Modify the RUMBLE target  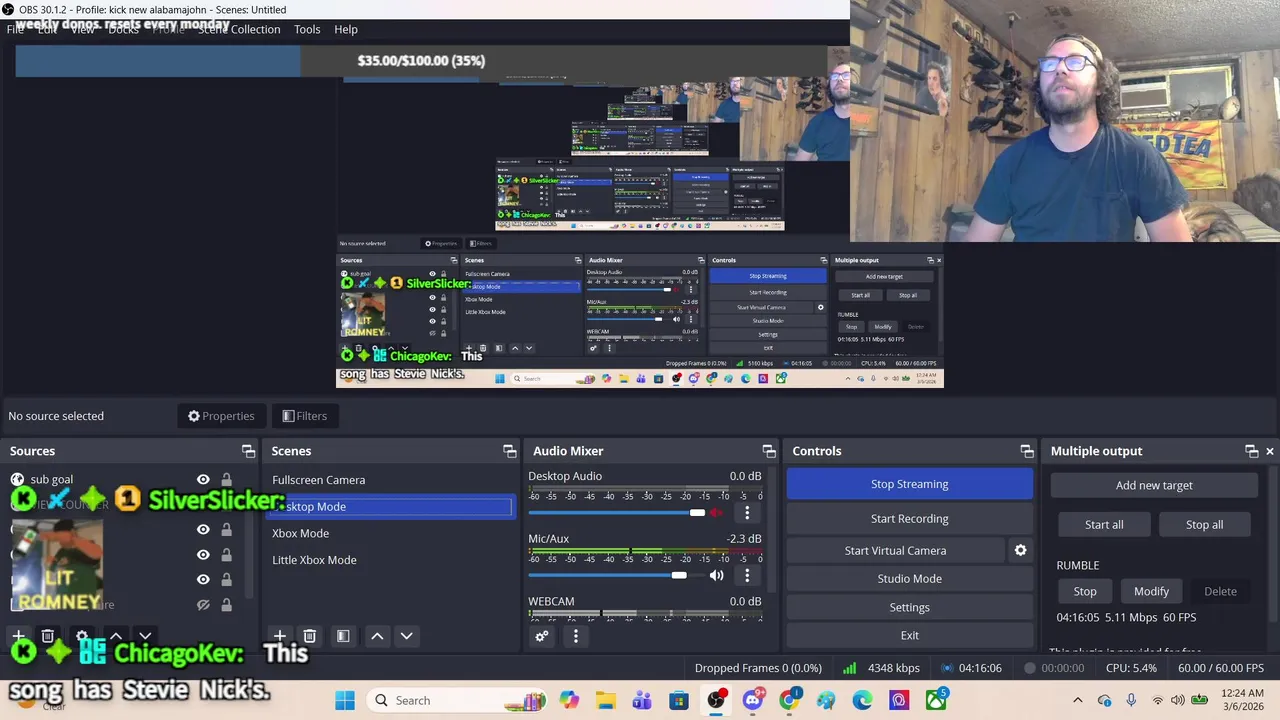pos(1151,591)
